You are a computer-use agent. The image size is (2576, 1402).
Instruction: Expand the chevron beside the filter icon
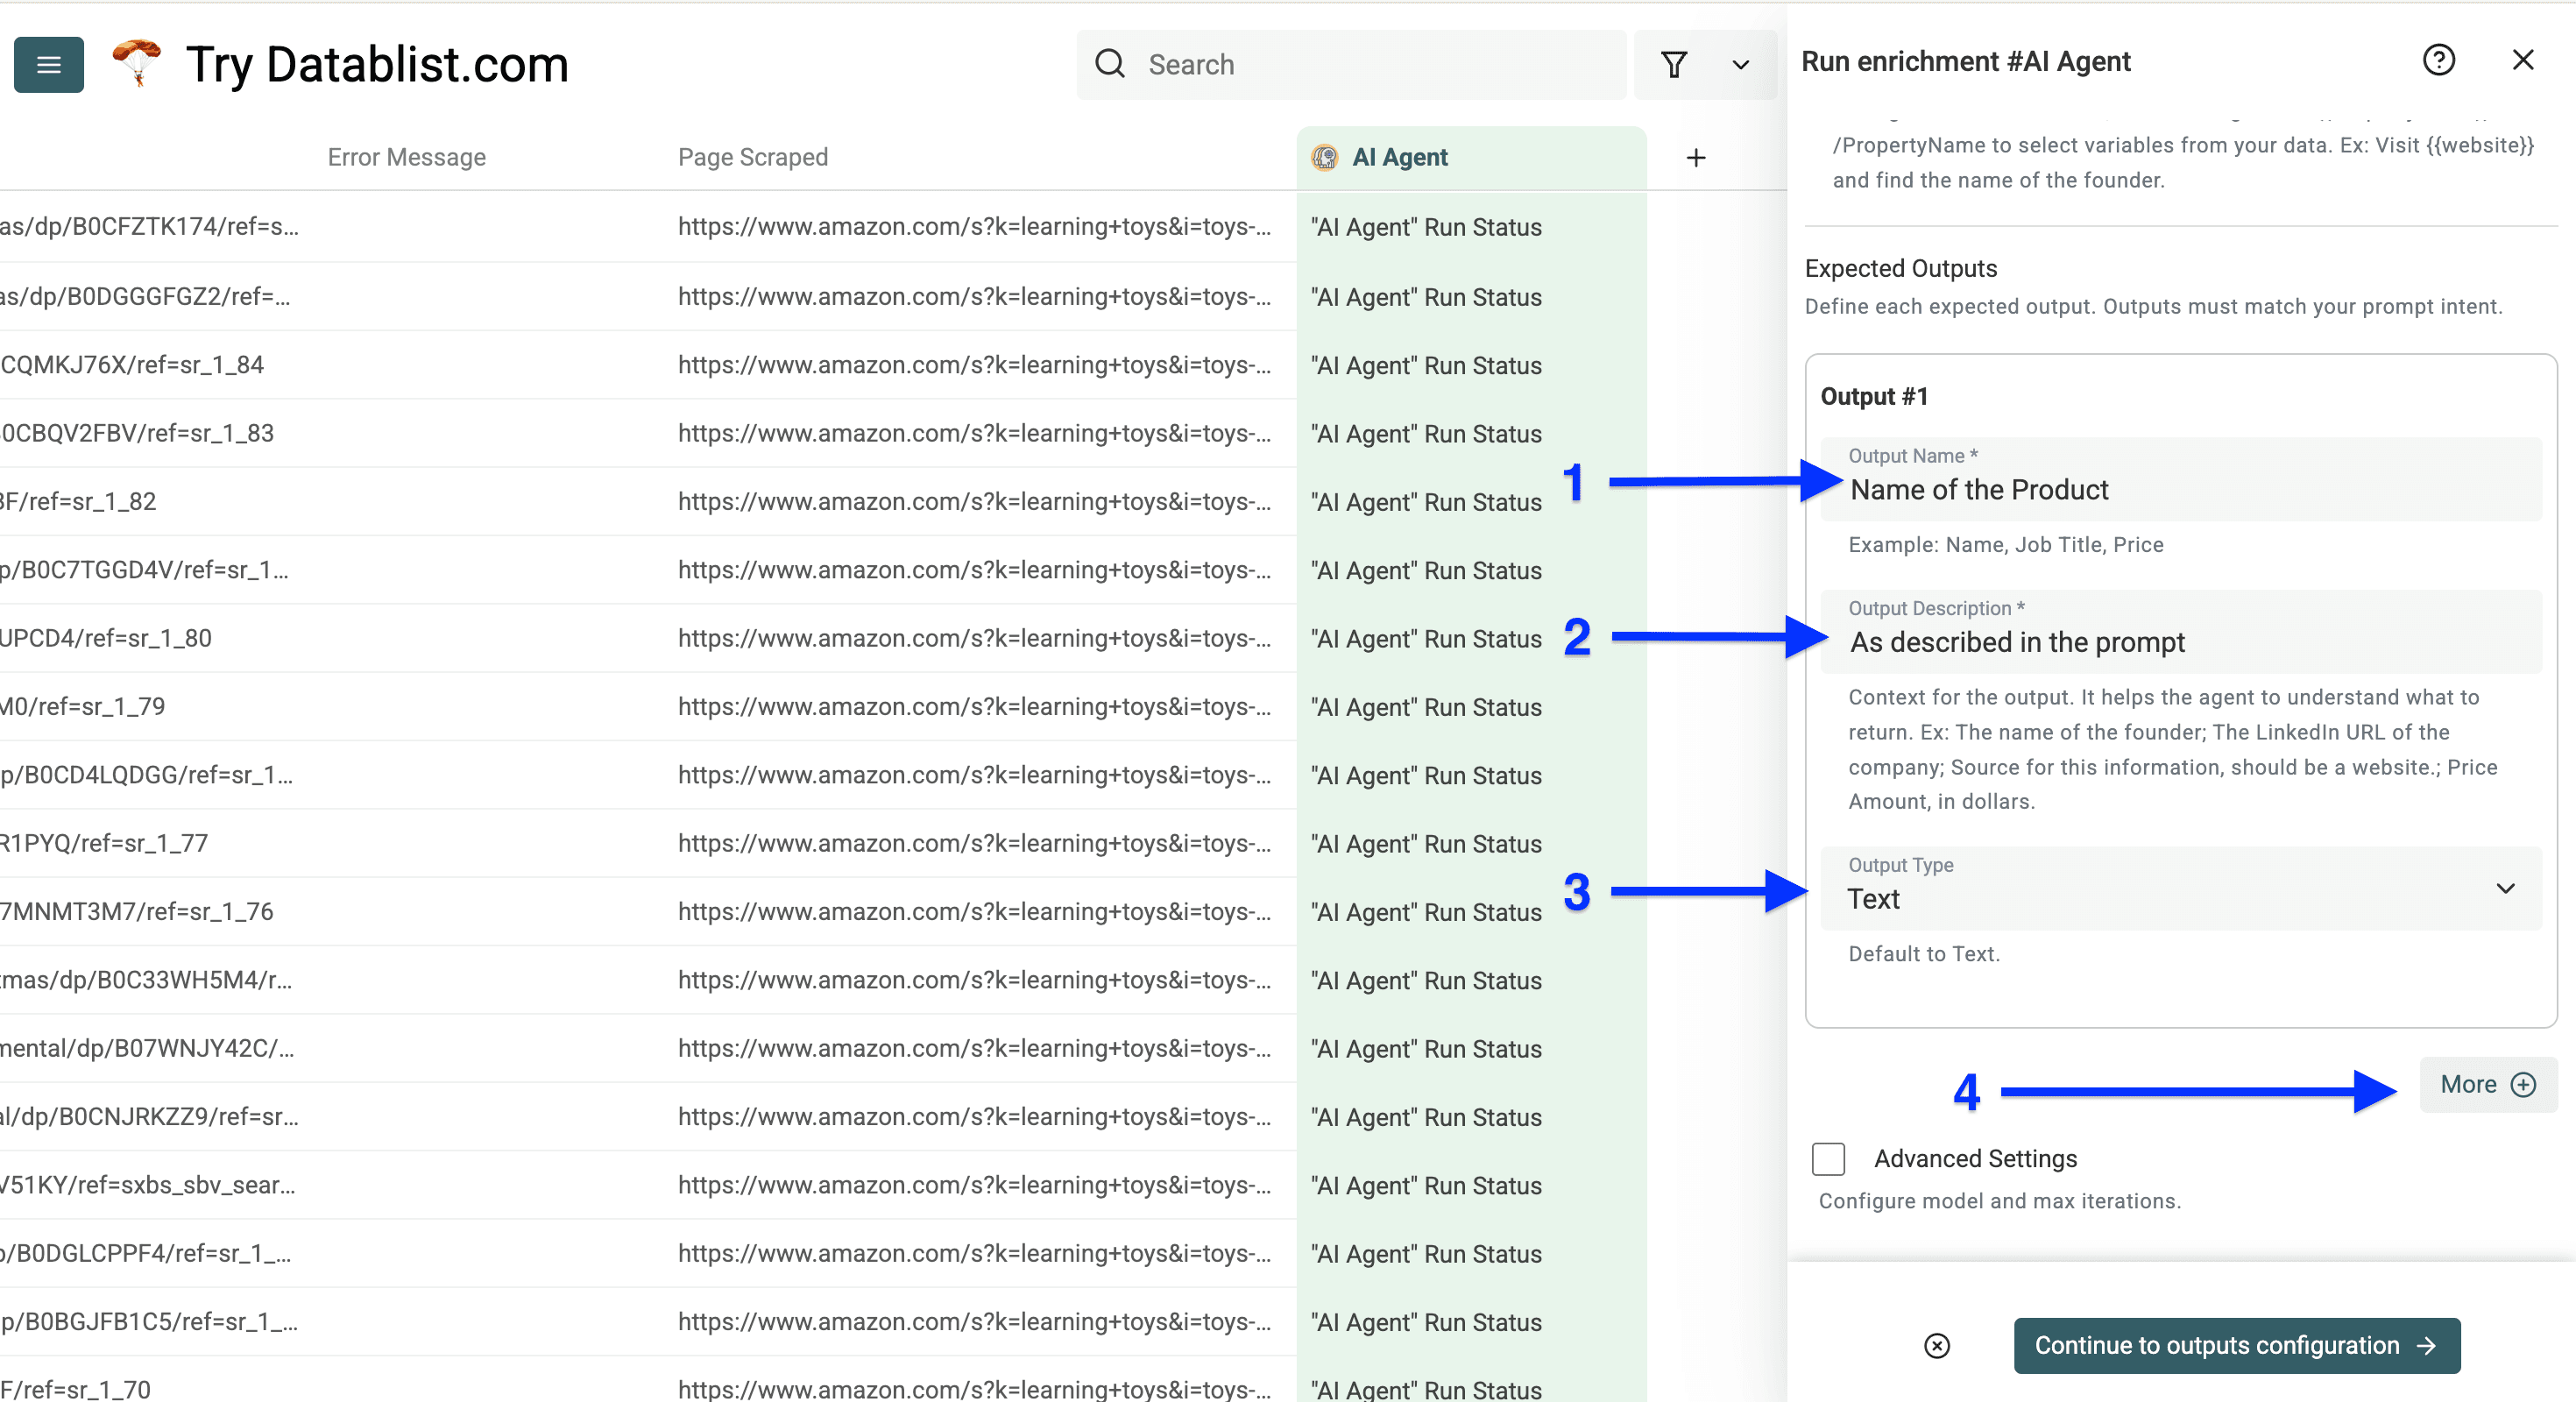1740,64
